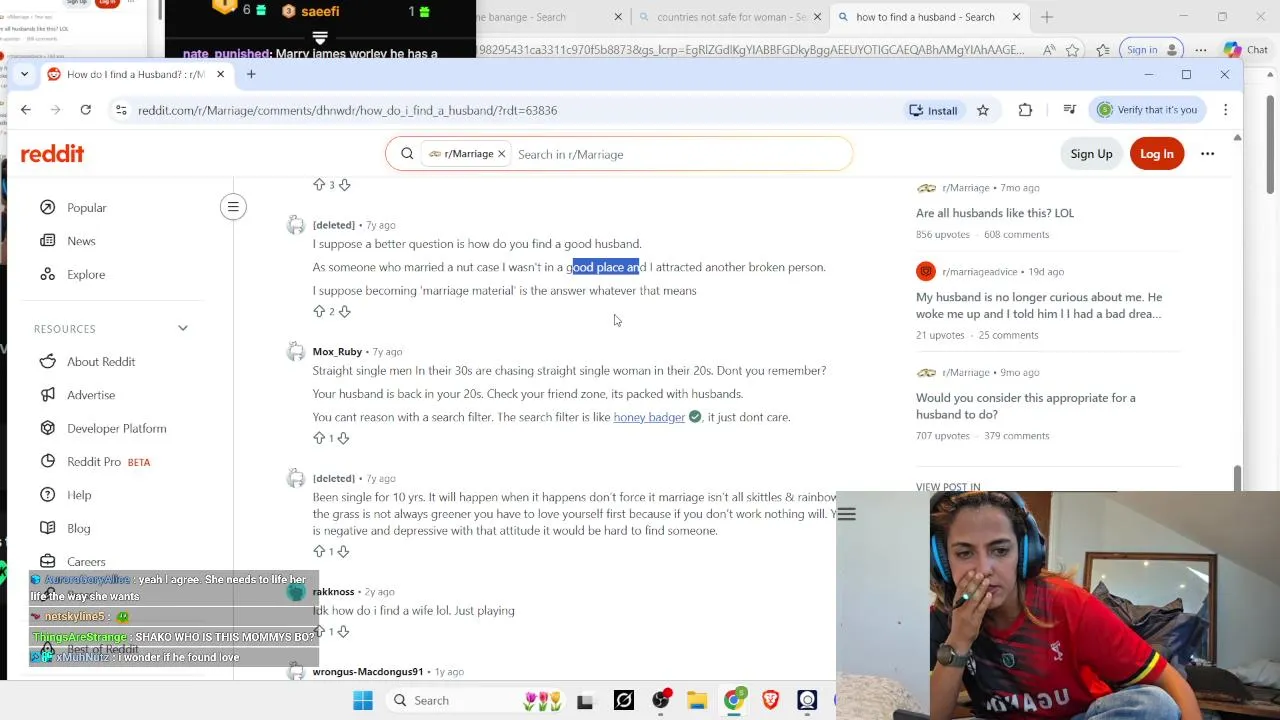Open the media control icon in toolbar
The image size is (1280, 720).
coord(1069,110)
